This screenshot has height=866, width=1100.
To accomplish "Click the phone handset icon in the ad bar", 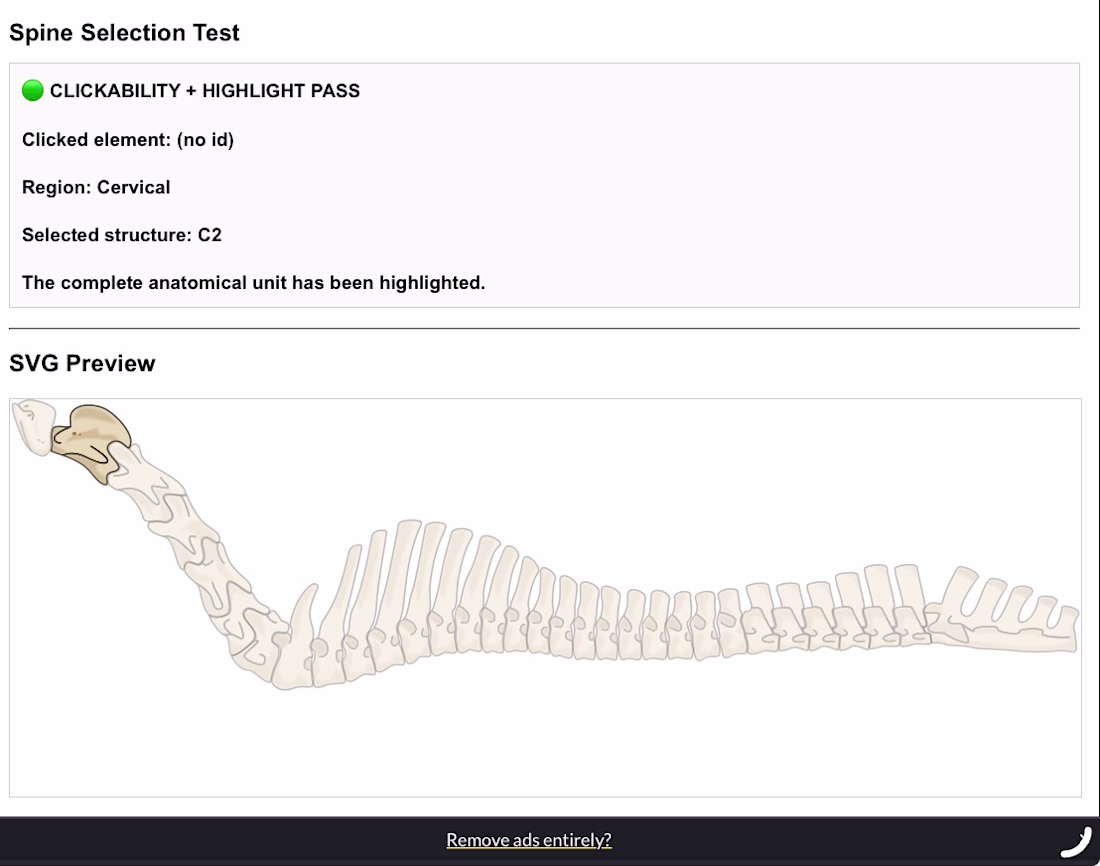I will [x=1075, y=842].
